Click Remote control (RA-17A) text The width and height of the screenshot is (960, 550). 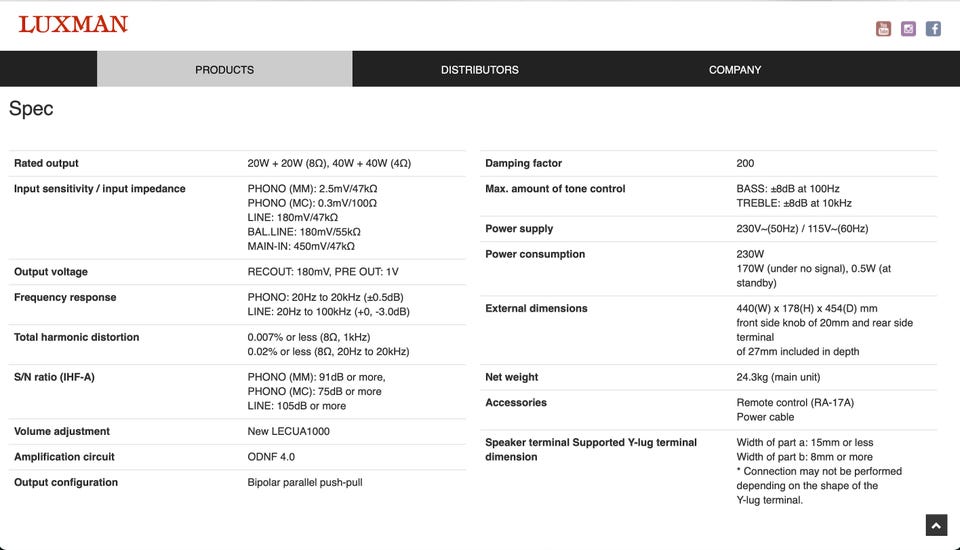(795, 403)
